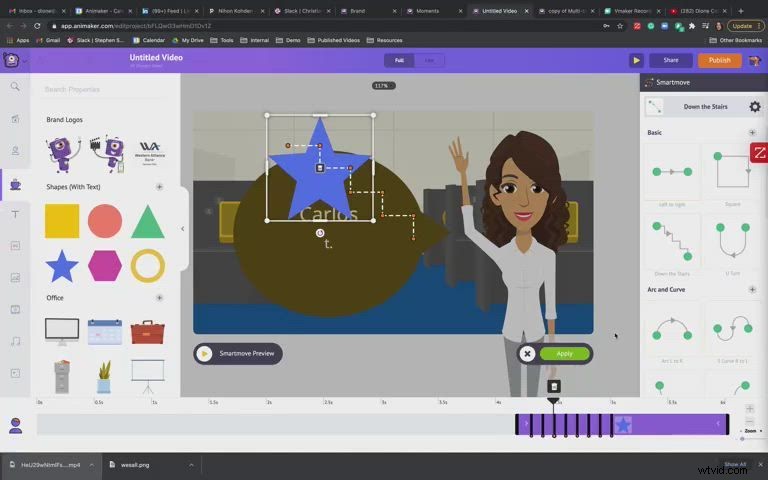Open the Published Videos bookmark folder
Image resolution: width=768 pixels, height=480 pixels.
(333, 40)
